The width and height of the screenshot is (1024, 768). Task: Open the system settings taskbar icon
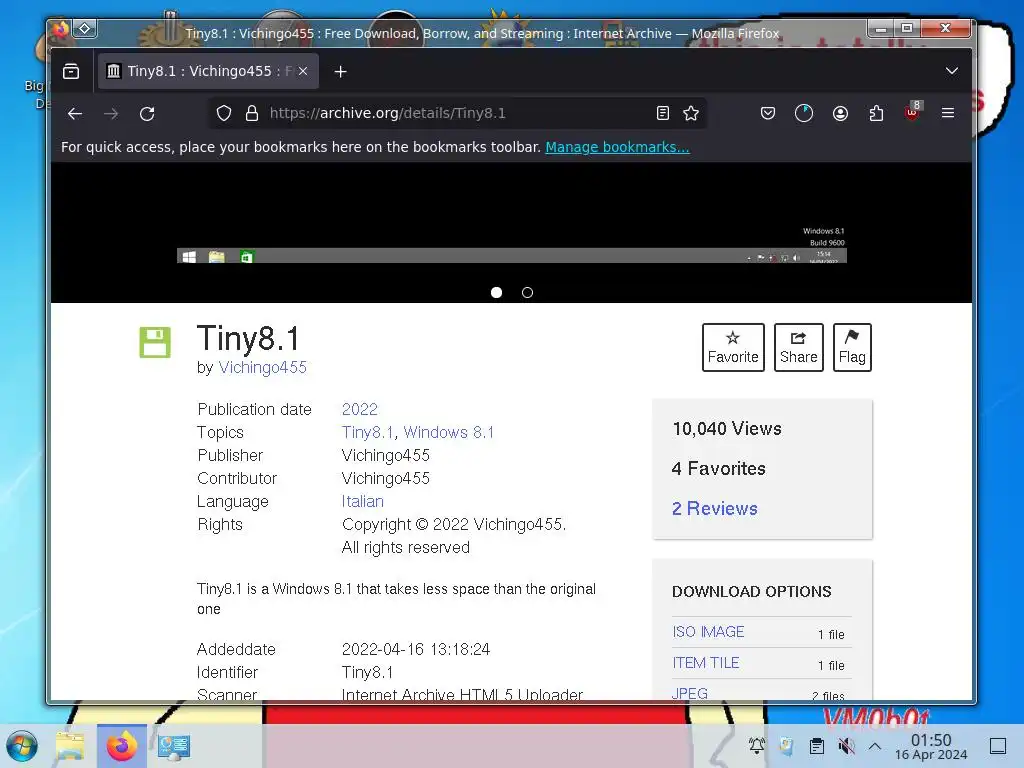point(173,746)
